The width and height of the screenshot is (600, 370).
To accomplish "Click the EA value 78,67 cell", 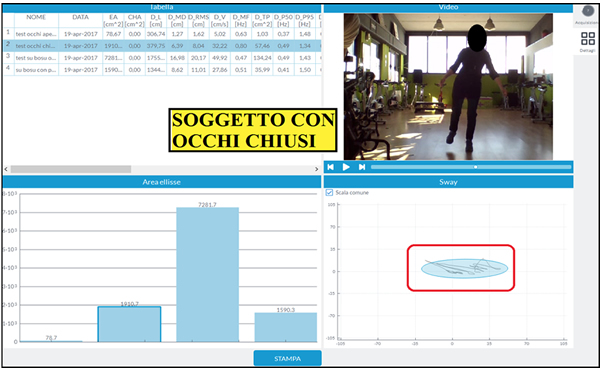I will (x=113, y=34).
